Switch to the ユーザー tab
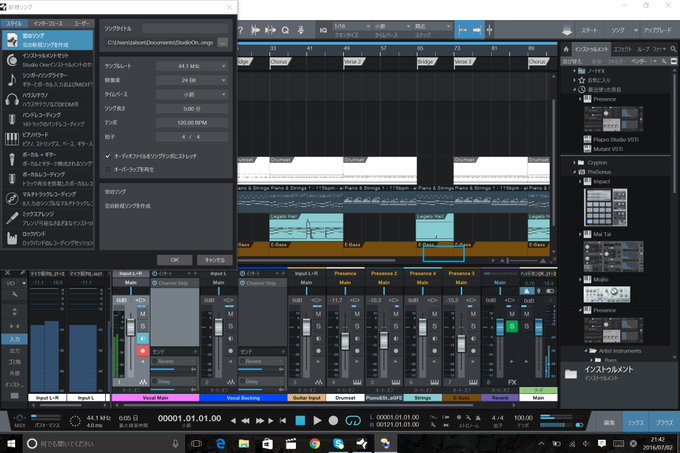The height and width of the screenshot is (453, 680). pos(81,23)
